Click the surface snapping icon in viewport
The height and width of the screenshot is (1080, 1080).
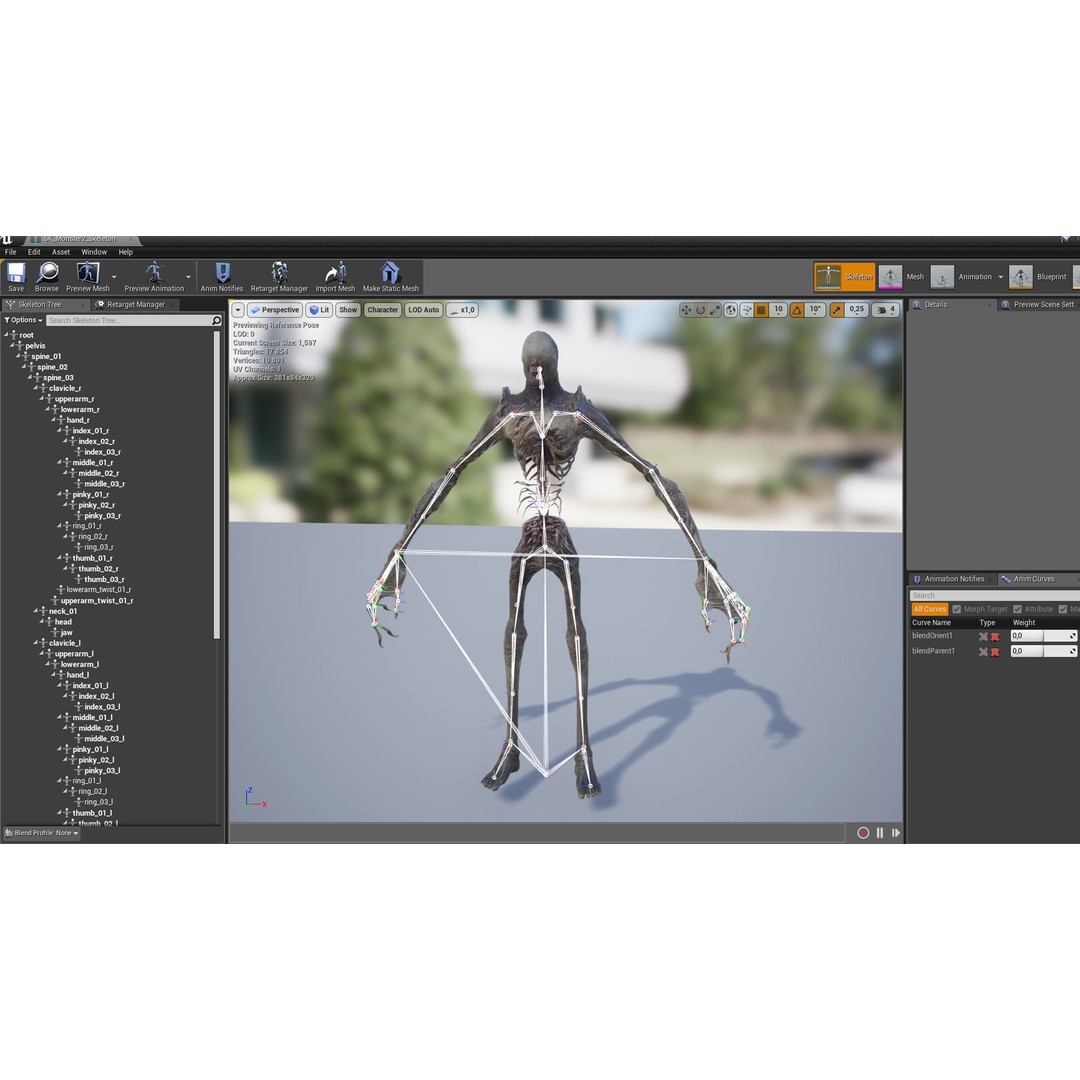coord(747,310)
